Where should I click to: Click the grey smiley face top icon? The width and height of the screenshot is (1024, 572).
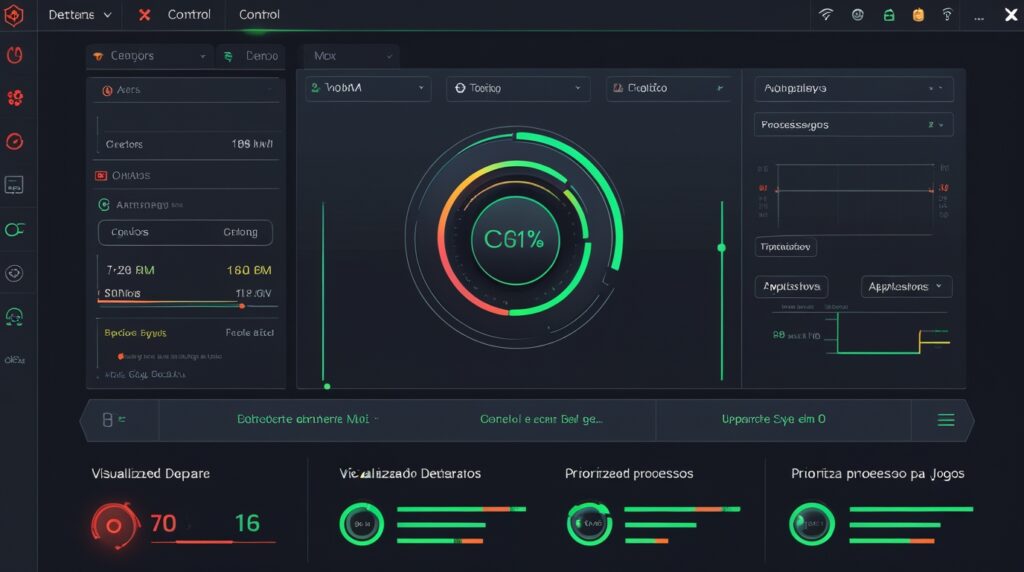click(x=857, y=14)
